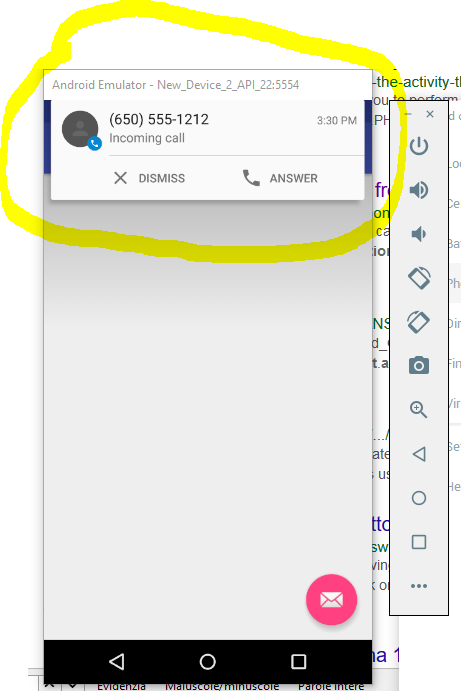Viewport: 461px width, 691px height.
Task: Lower volume with the volume down icon
Action: [419, 234]
